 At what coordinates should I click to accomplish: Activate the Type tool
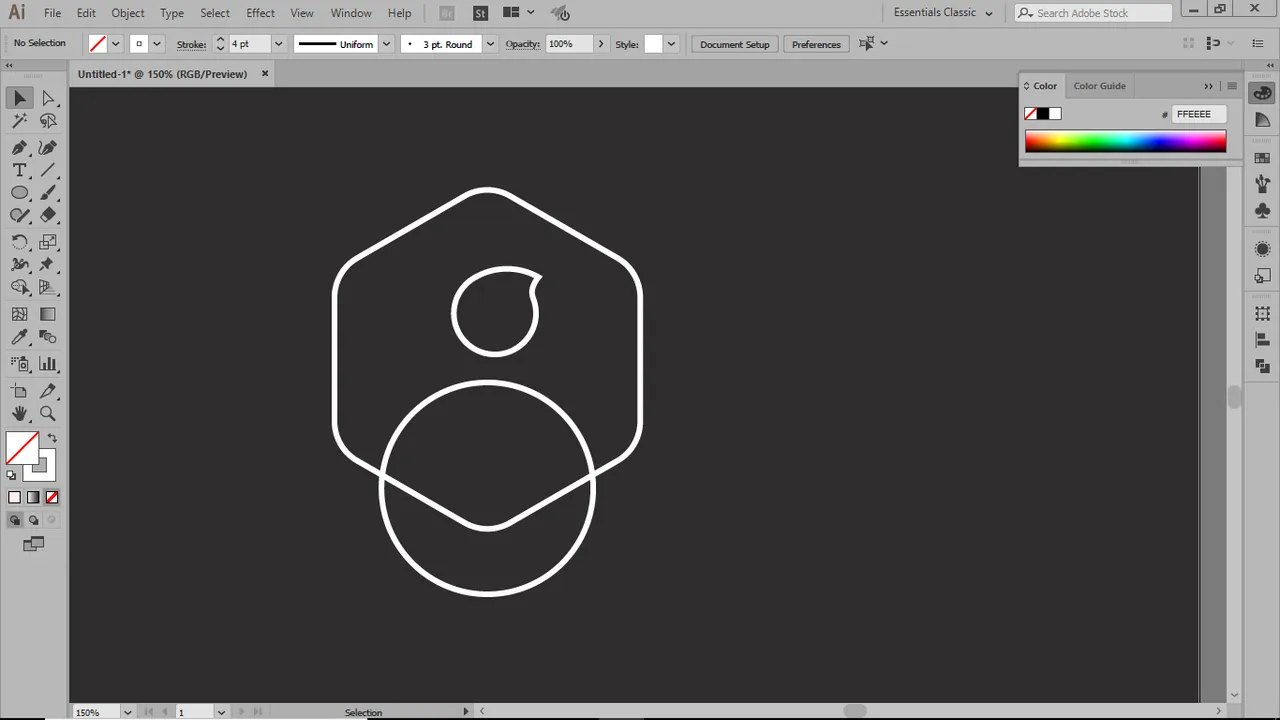pos(20,171)
